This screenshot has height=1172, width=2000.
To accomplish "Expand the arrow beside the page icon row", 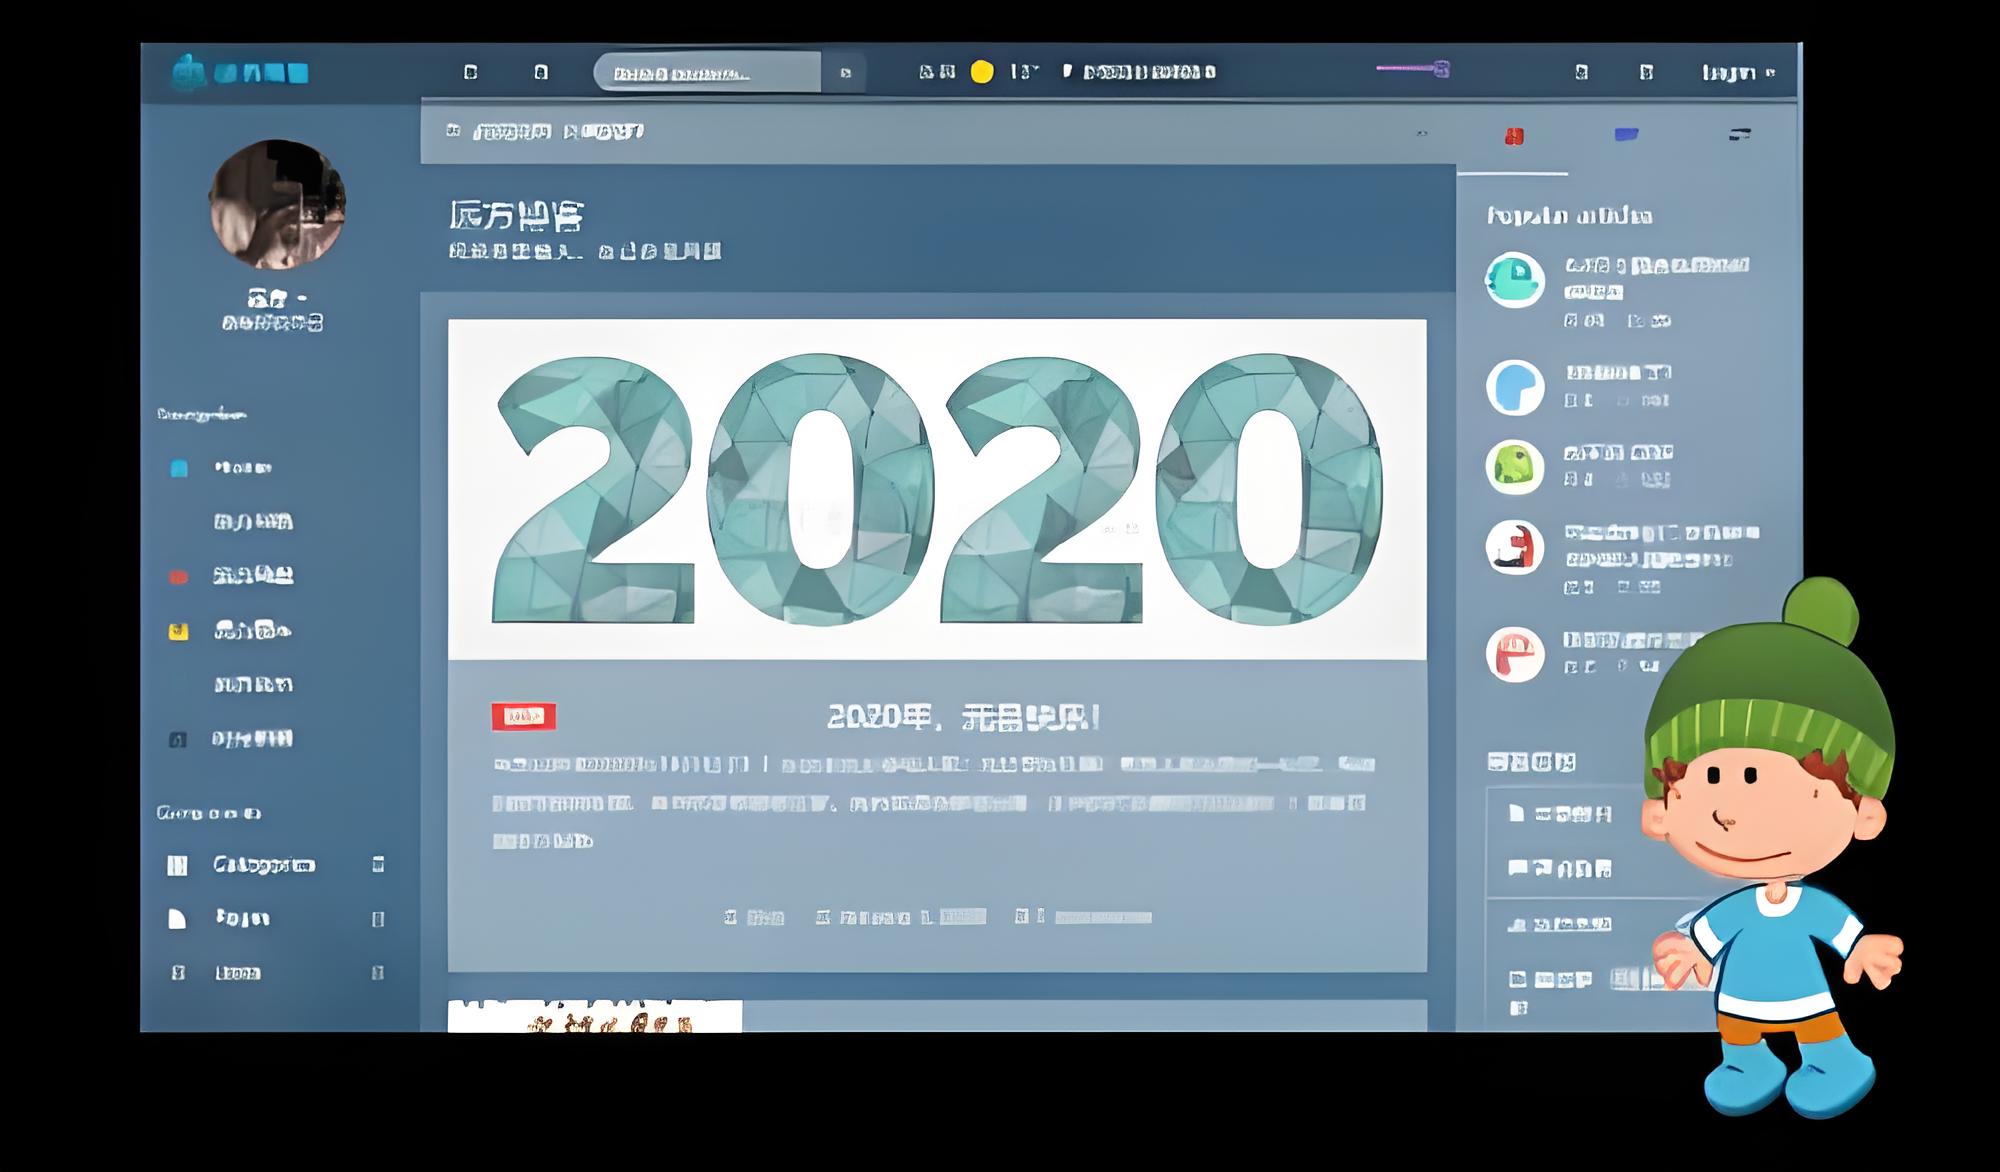I will [378, 919].
